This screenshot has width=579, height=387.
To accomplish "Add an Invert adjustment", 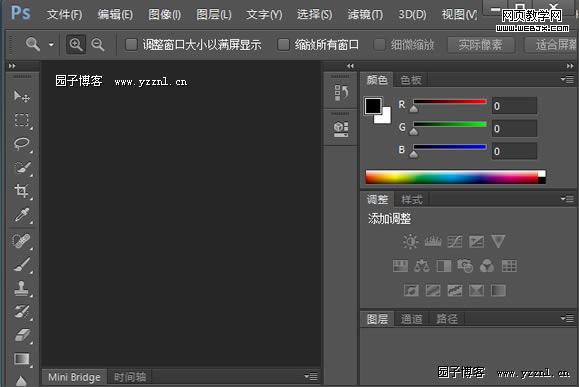I will point(411,290).
